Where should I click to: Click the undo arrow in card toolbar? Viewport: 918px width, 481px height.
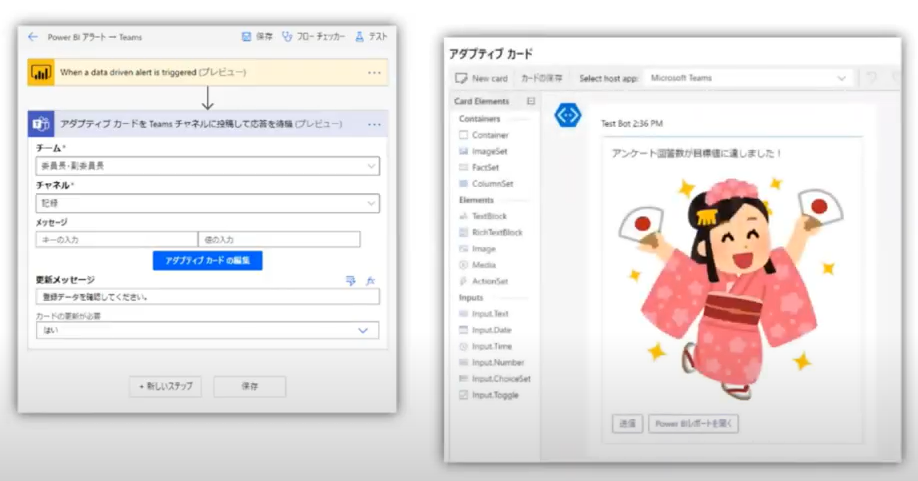(872, 78)
